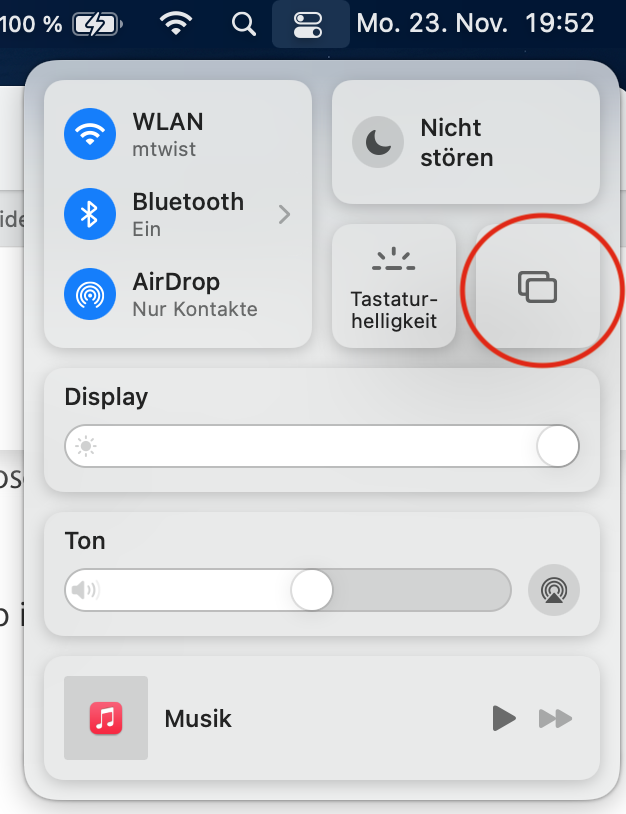The height and width of the screenshot is (814, 626).
Task: Open the Wi-Fi menu bar icon
Action: tap(176, 23)
